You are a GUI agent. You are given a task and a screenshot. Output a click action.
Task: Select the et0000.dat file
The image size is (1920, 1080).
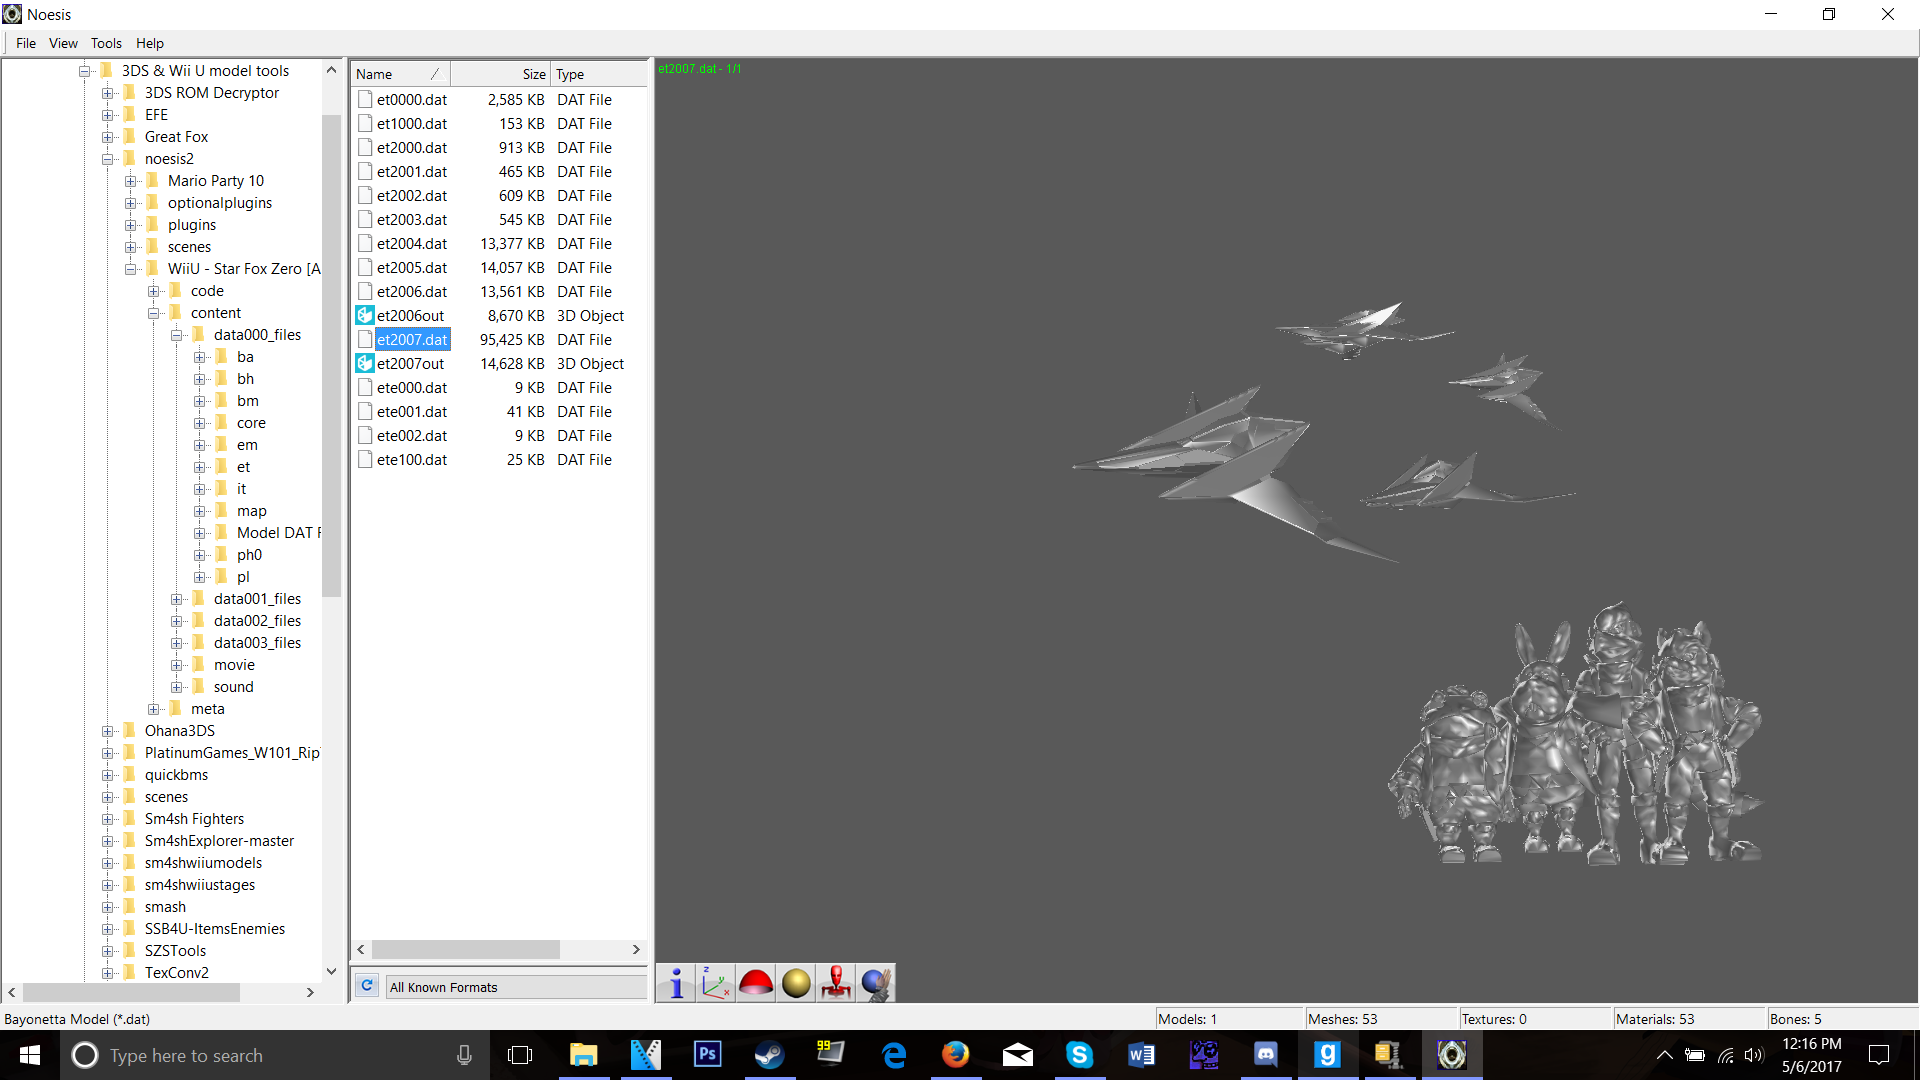412,100
